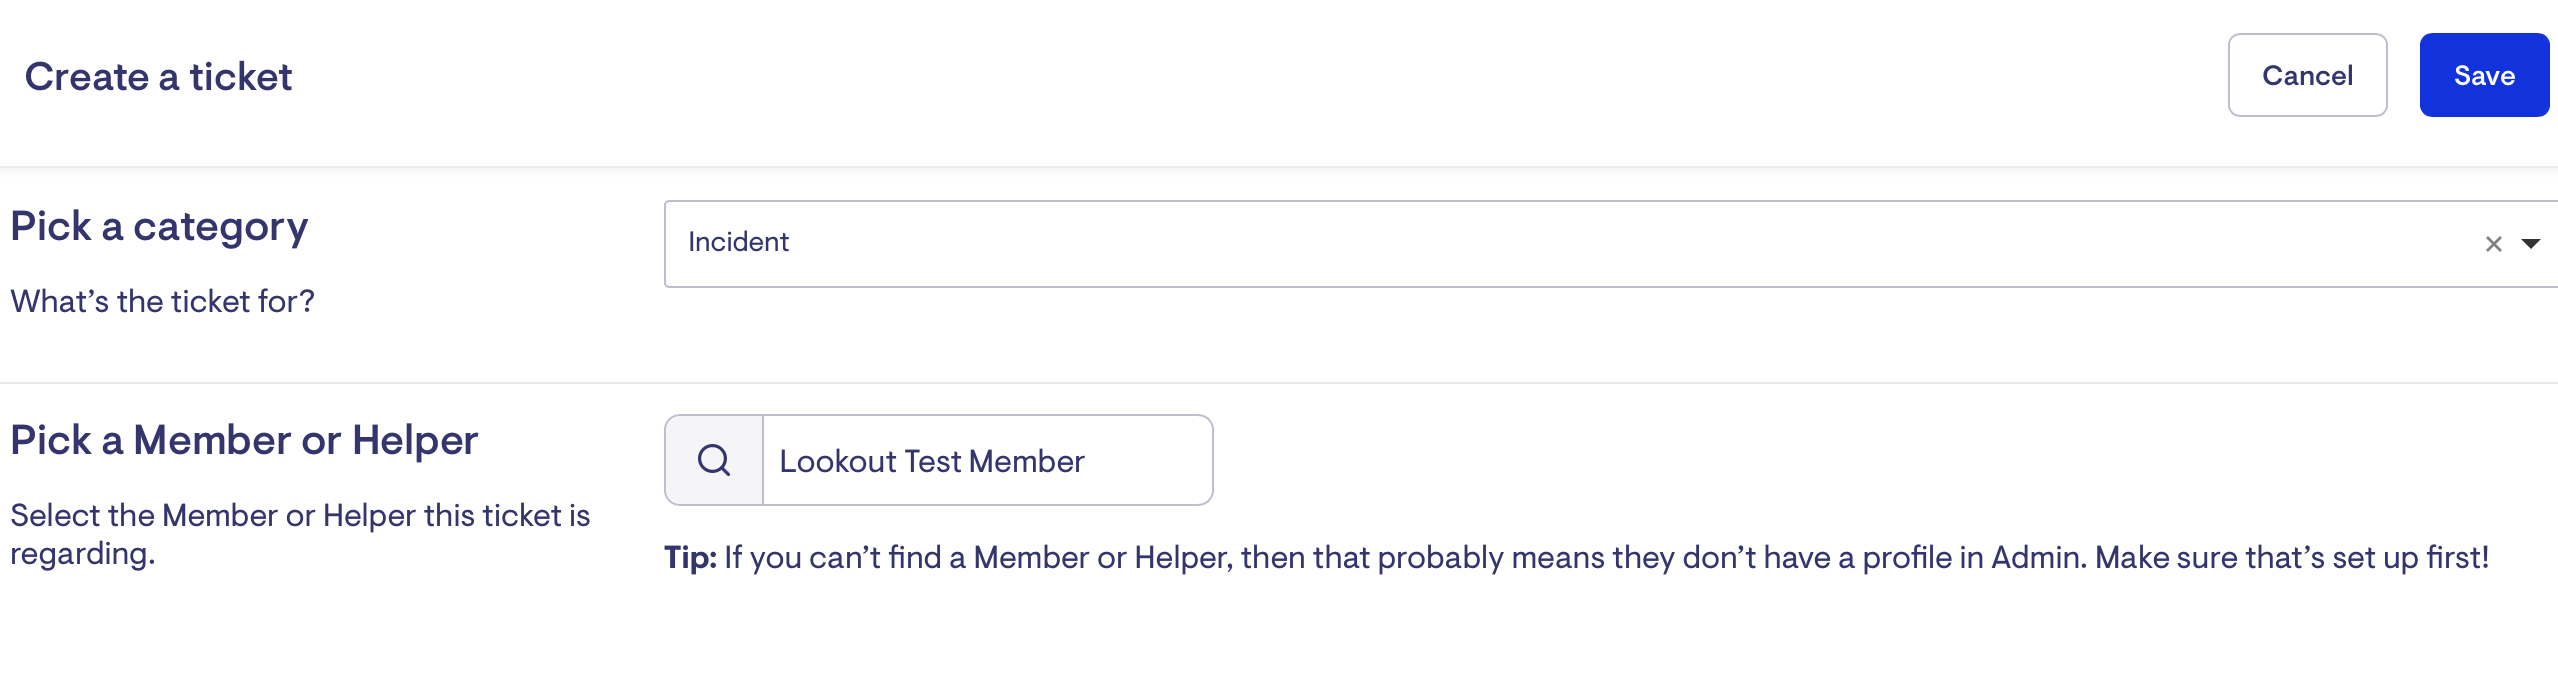Click the 'Pick a Member or Helper' heading
This screenshot has width=2558, height=678.
(244, 440)
